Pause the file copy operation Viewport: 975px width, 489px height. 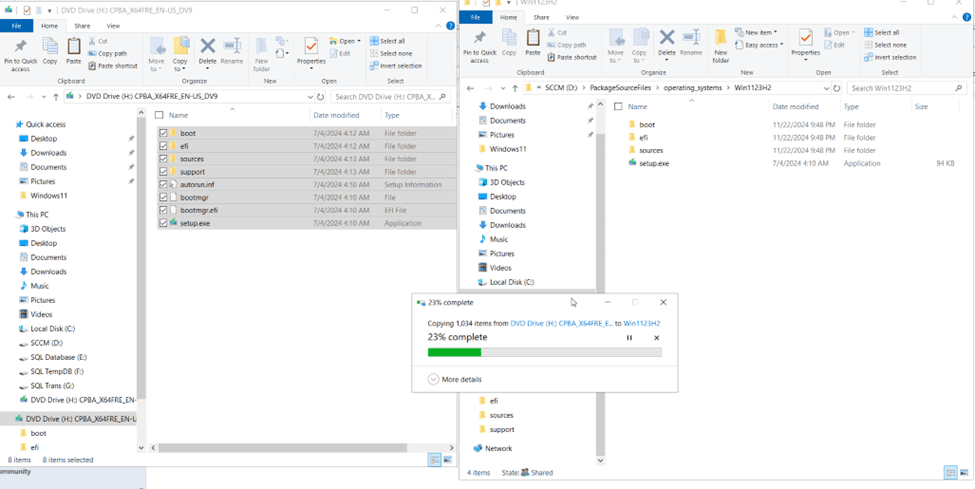click(x=629, y=338)
